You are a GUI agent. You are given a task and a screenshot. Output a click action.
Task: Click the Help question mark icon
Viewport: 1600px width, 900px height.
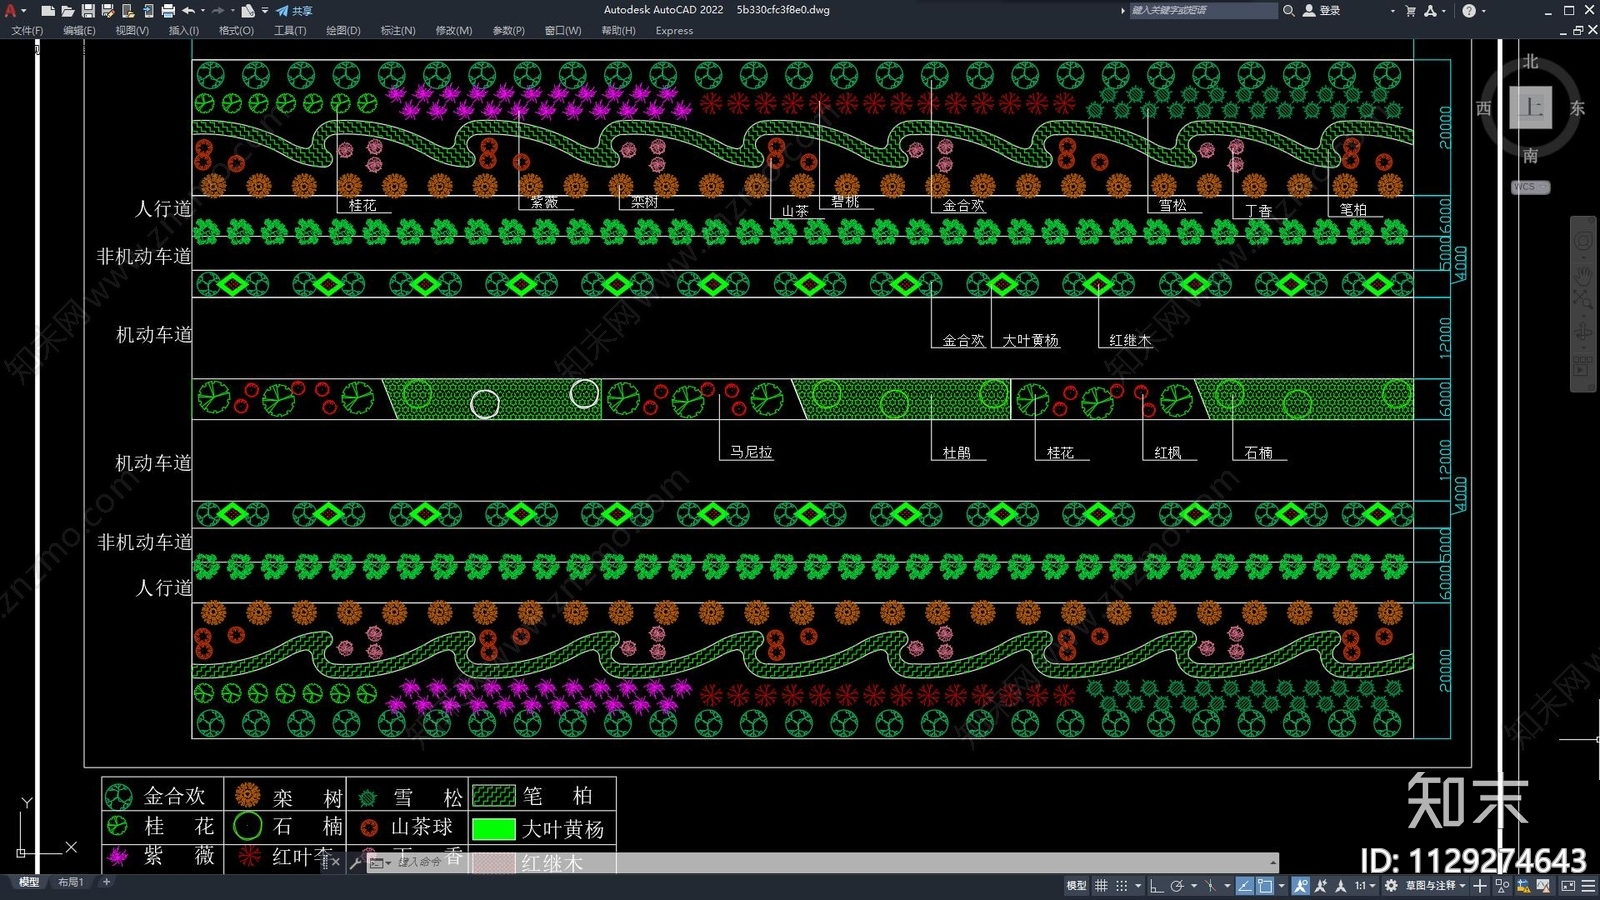[x=1468, y=10]
